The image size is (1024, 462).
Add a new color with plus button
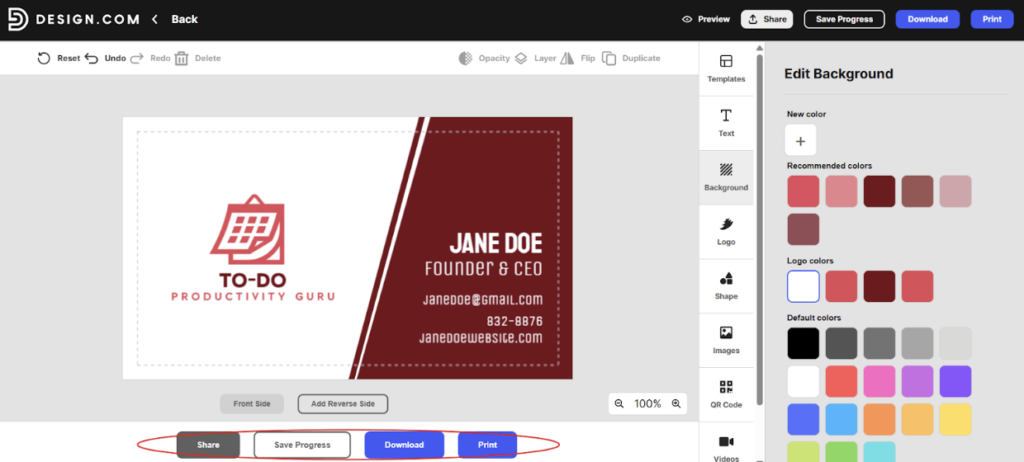800,141
